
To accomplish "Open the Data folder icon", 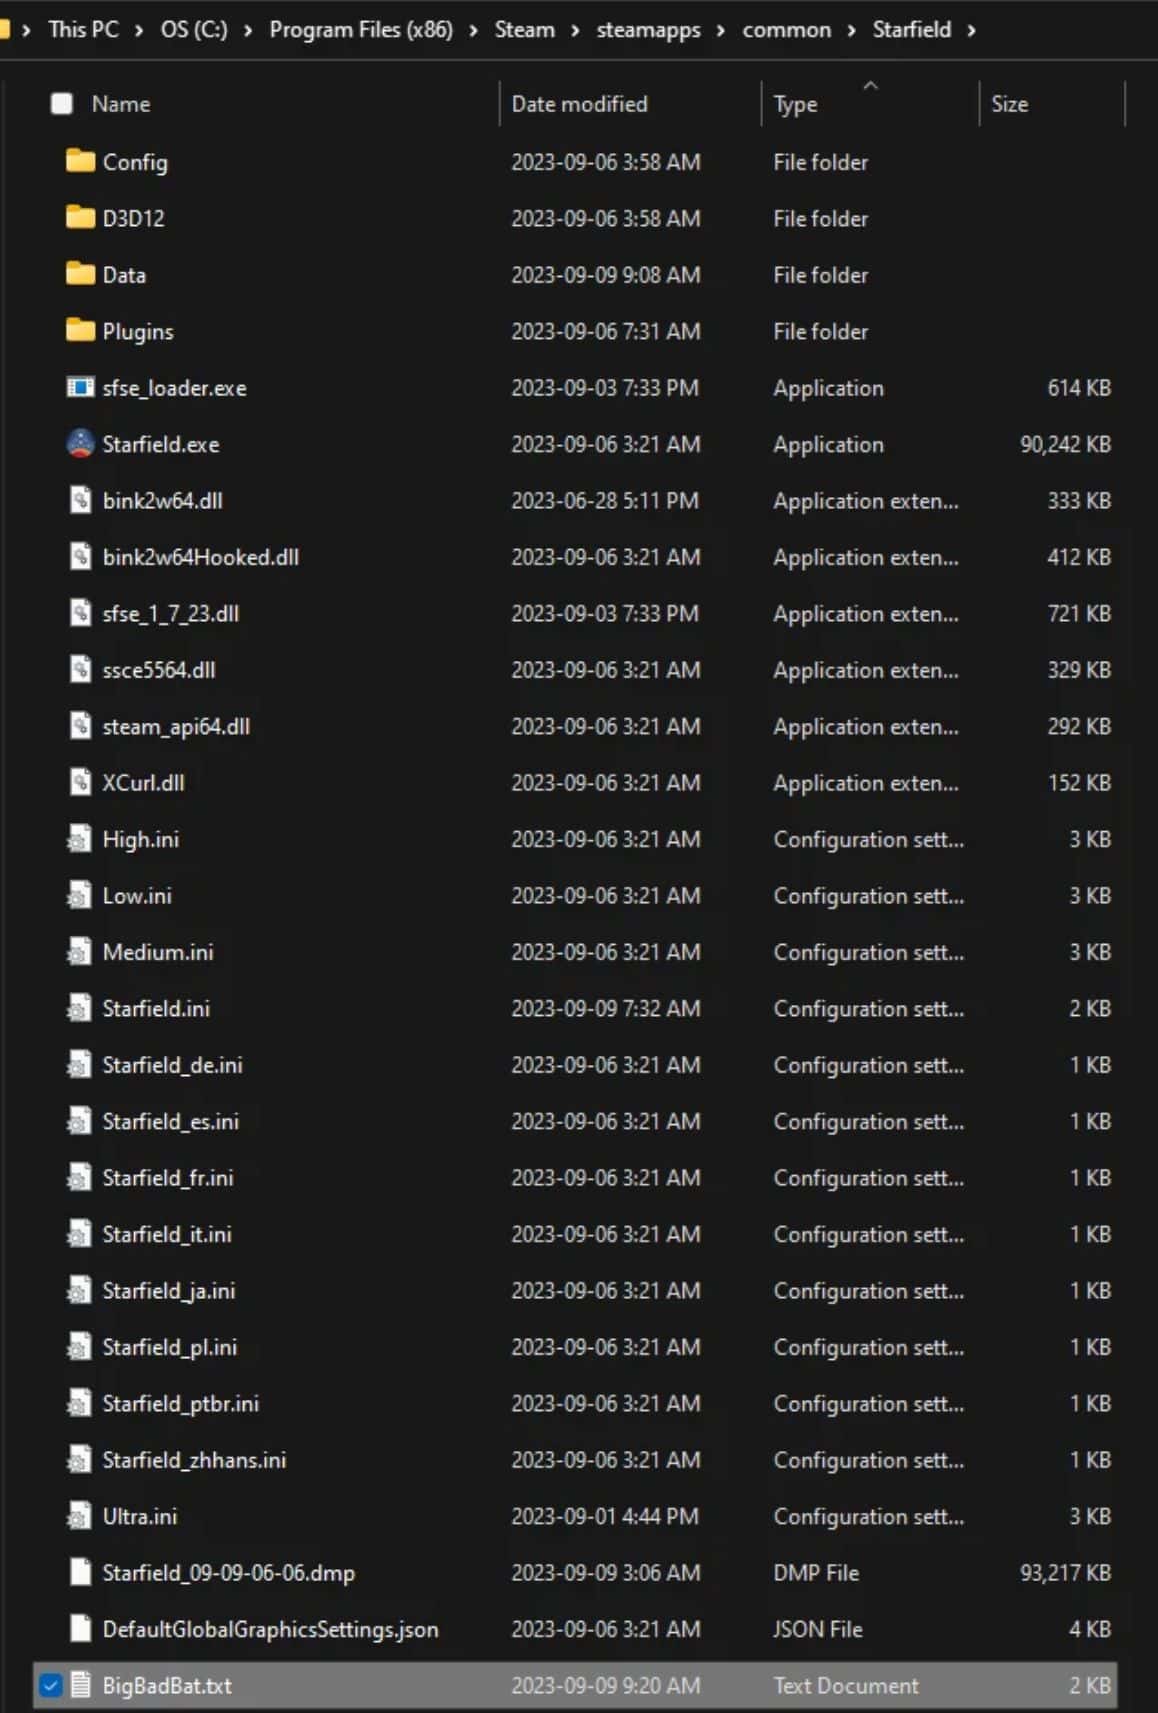I will (80, 275).
